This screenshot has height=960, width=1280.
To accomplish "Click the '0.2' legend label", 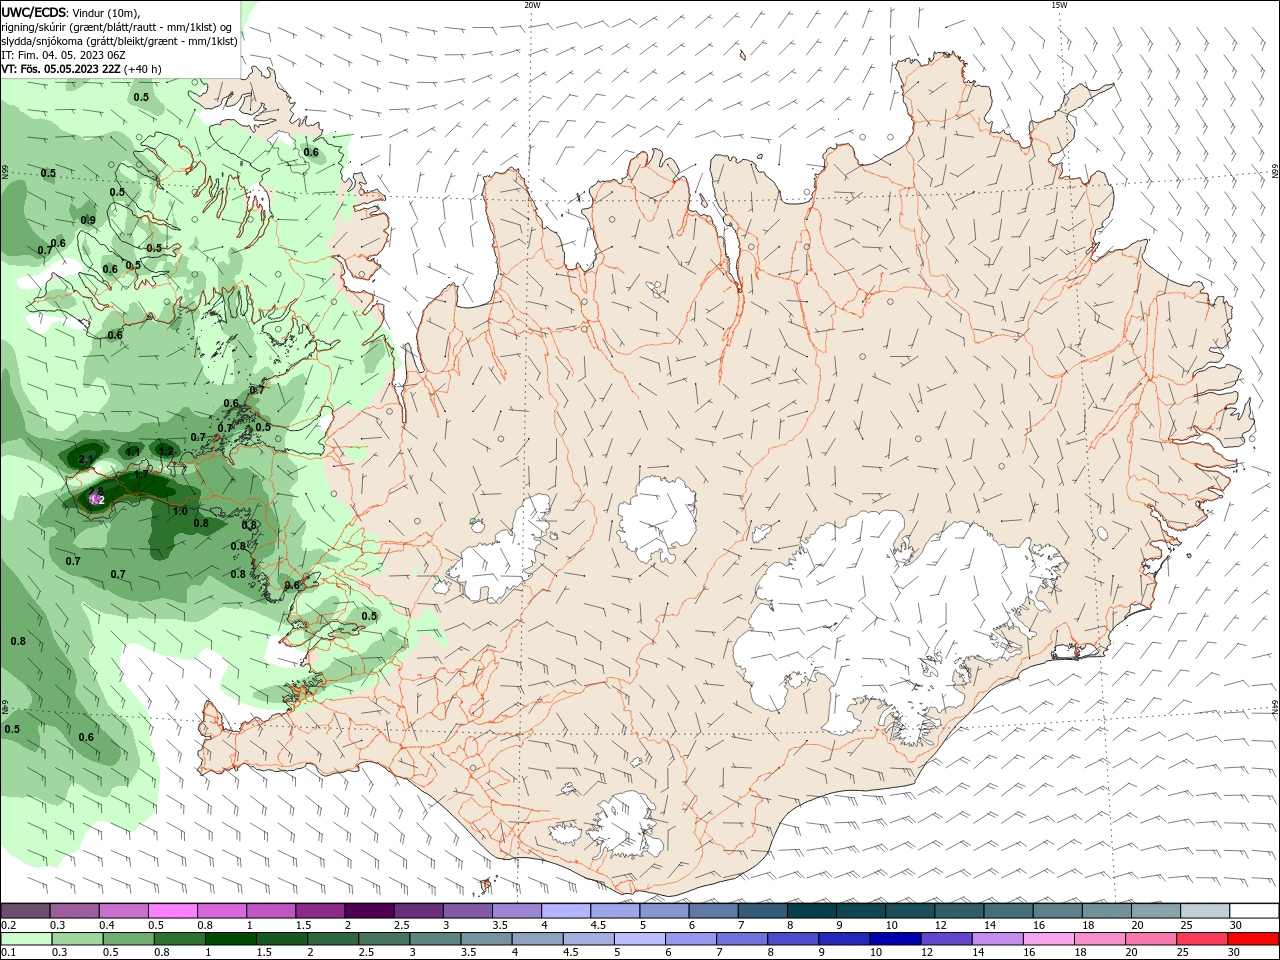I will click(9, 925).
